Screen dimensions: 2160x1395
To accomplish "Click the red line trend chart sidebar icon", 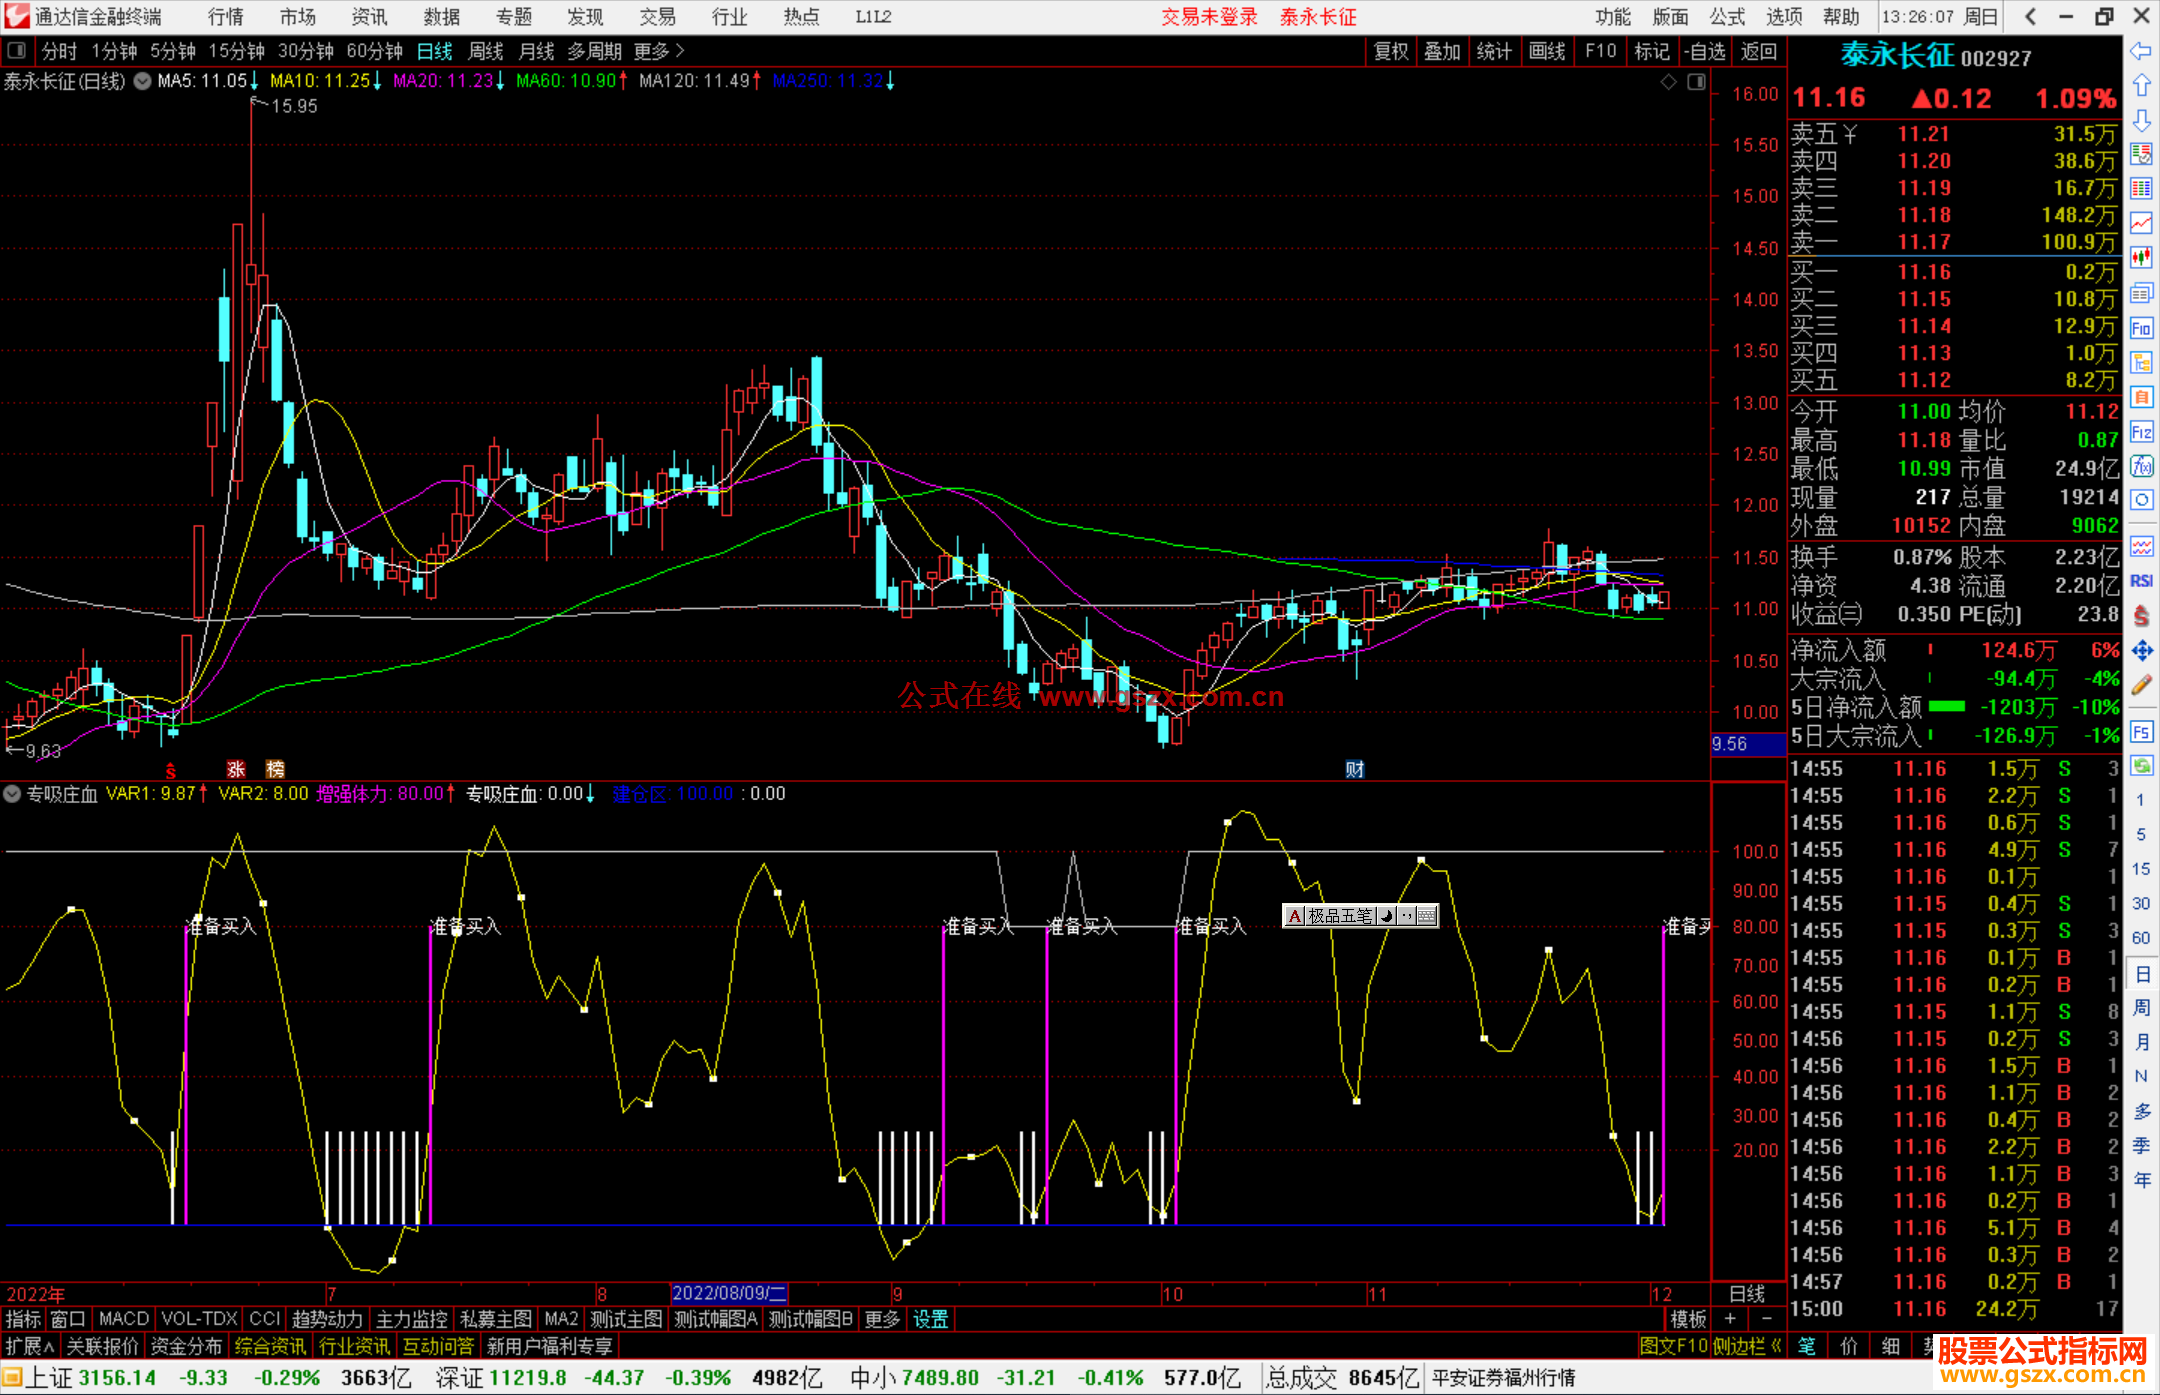I will click(x=2141, y=223).
